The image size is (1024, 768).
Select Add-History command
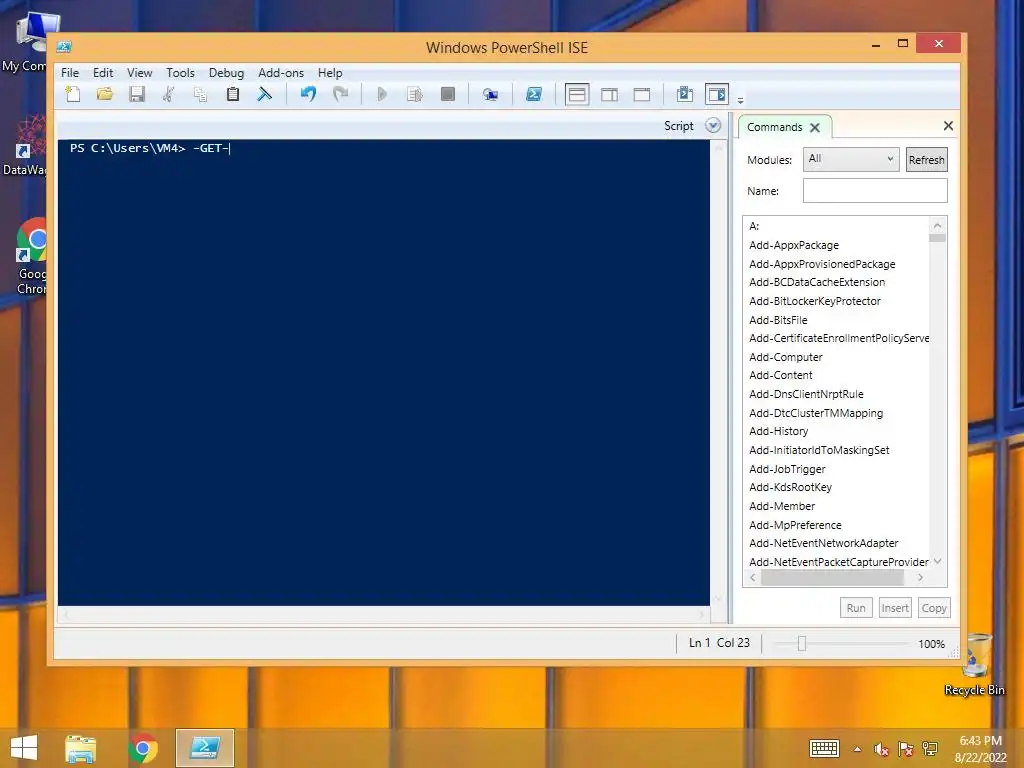coord(778,431)
